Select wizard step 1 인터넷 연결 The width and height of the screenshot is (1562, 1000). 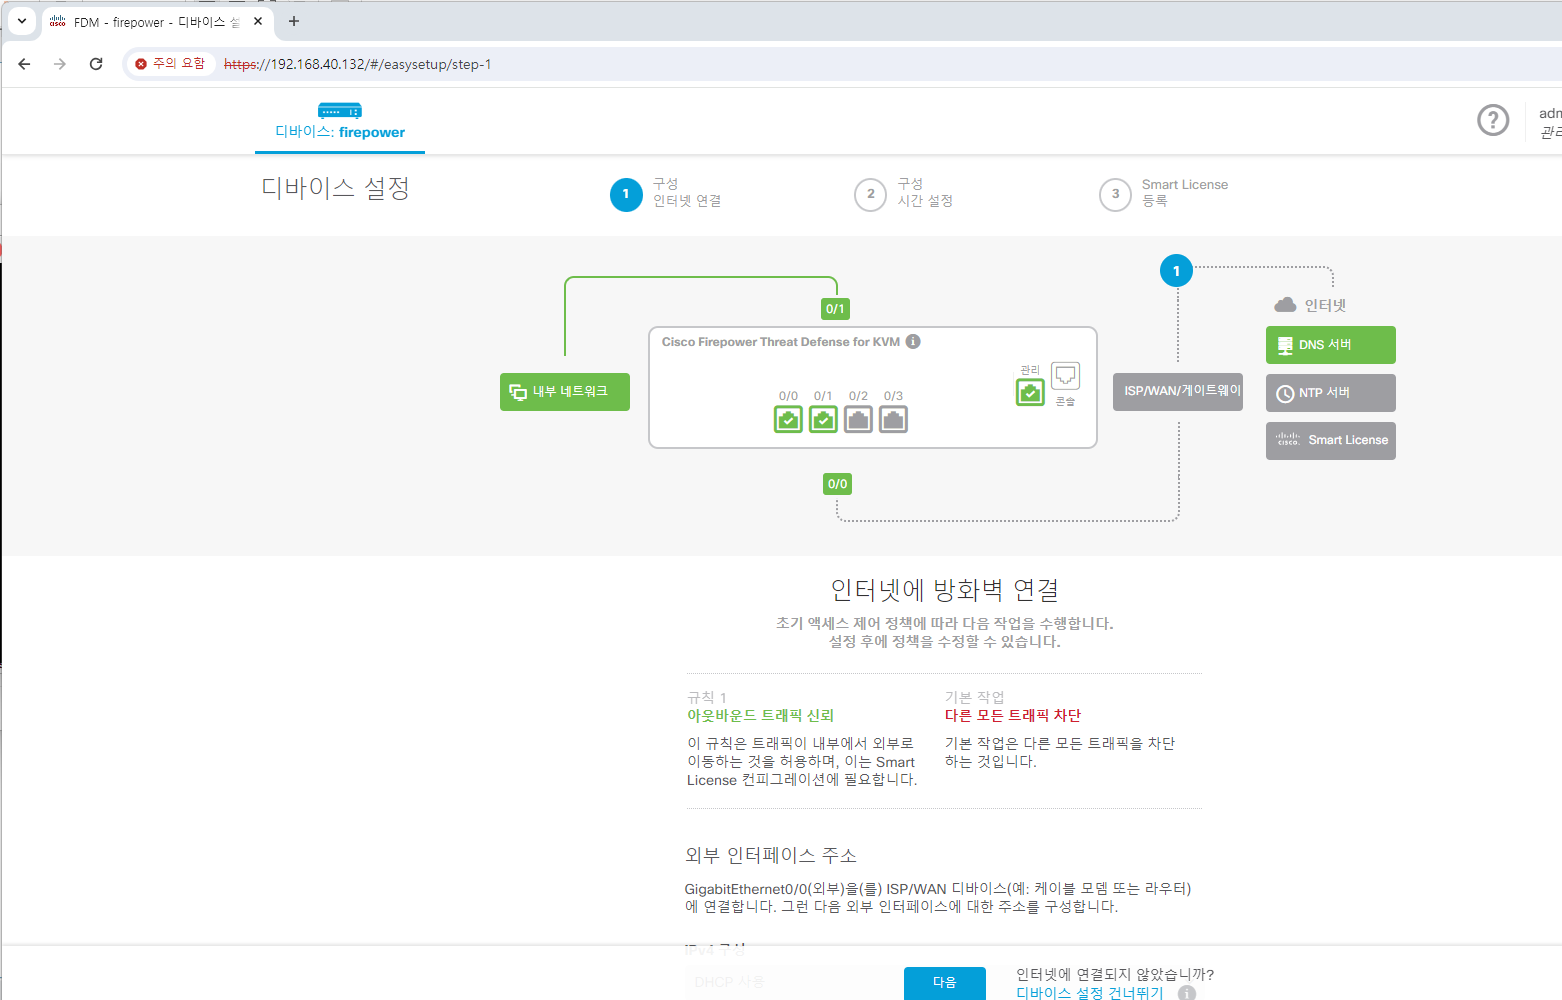coord(666,193)
